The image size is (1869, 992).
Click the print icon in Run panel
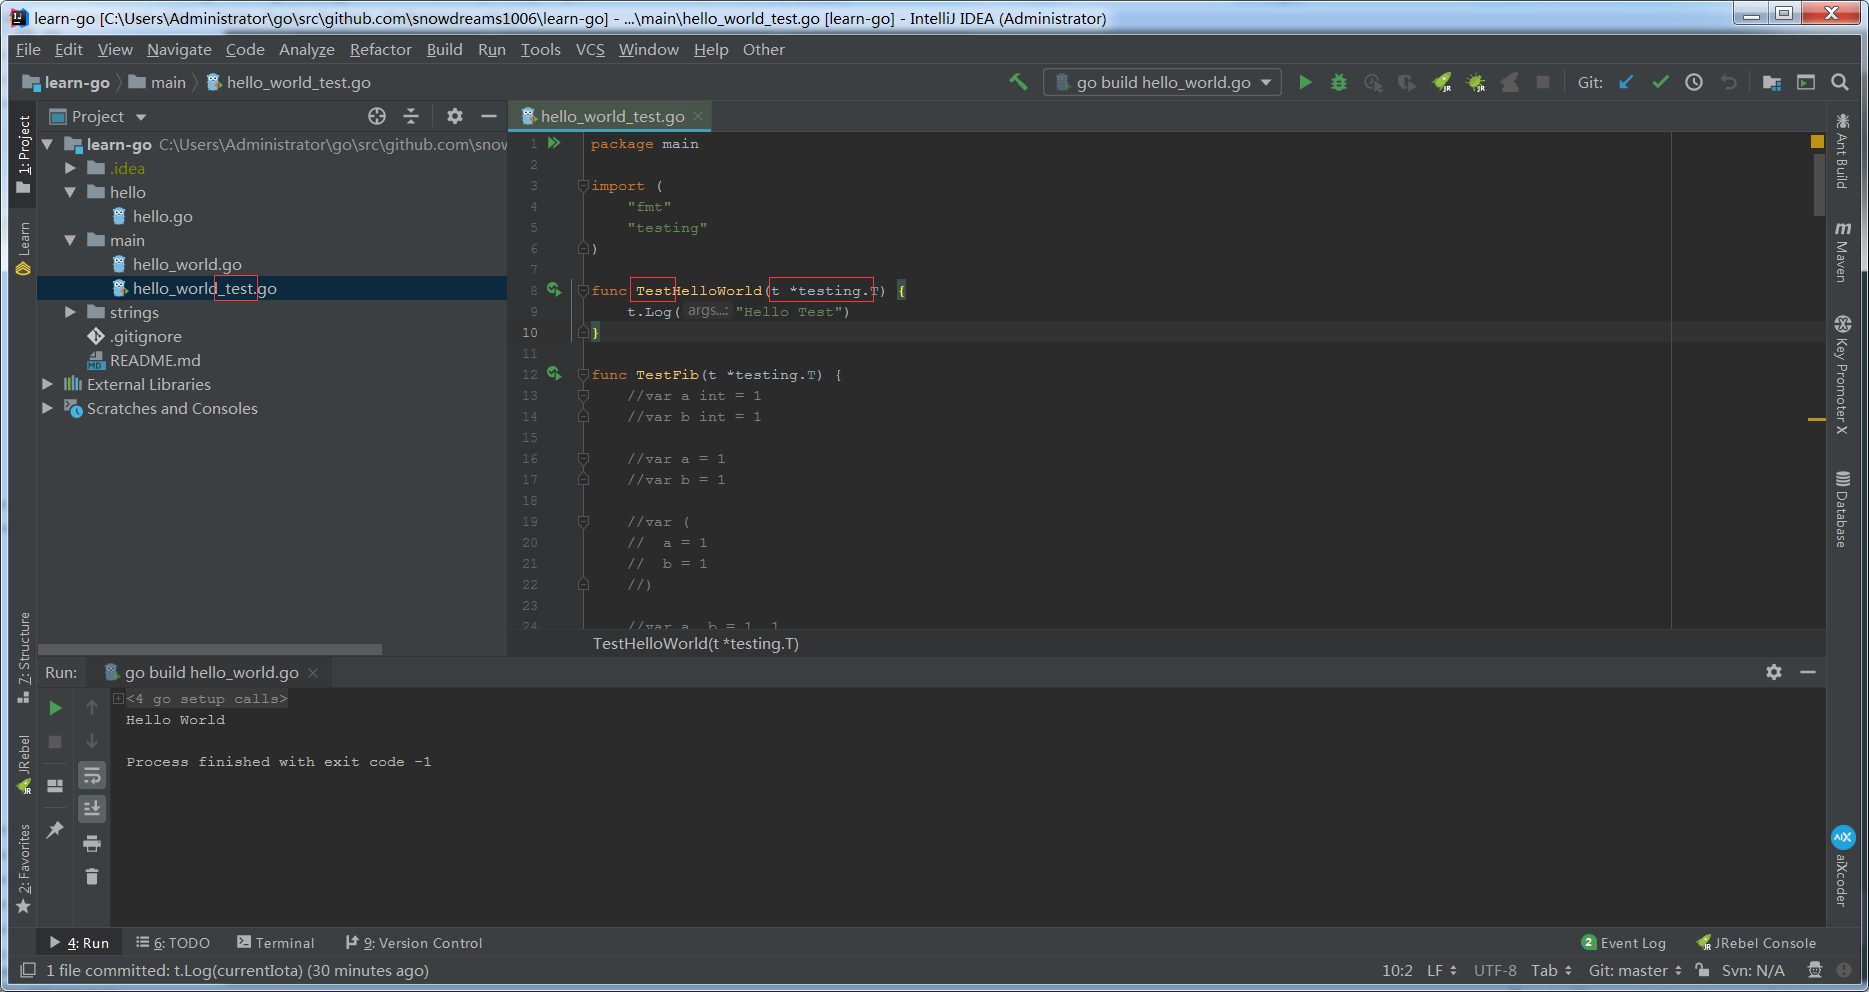tap(92, 843)
